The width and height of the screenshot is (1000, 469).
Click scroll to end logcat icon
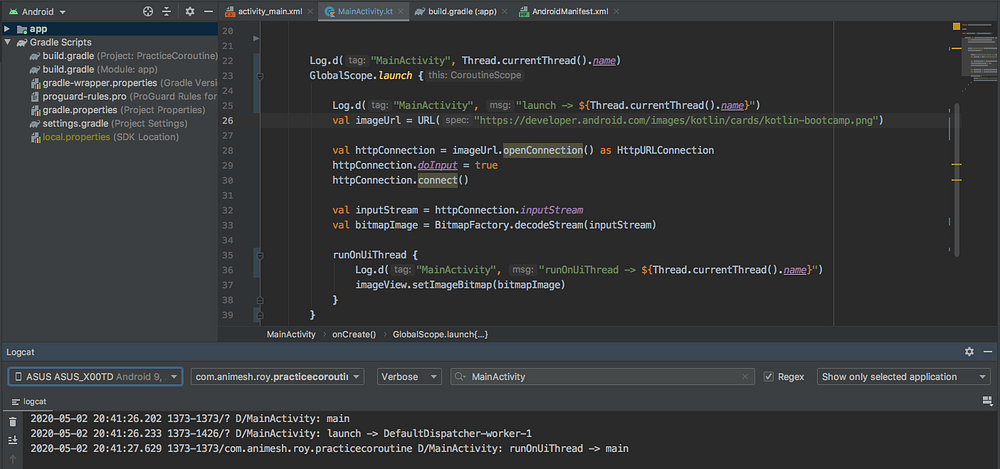tap(13, 440)
